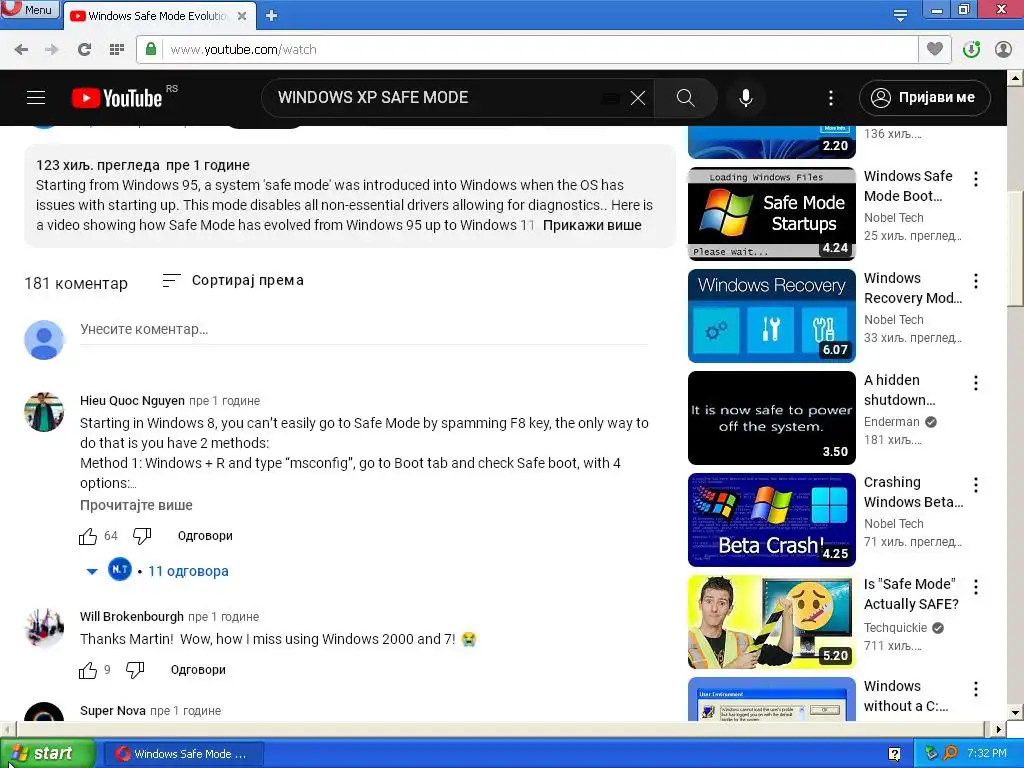Open the Speed Dial grid

pyautogui.click(x=117, y=49)
